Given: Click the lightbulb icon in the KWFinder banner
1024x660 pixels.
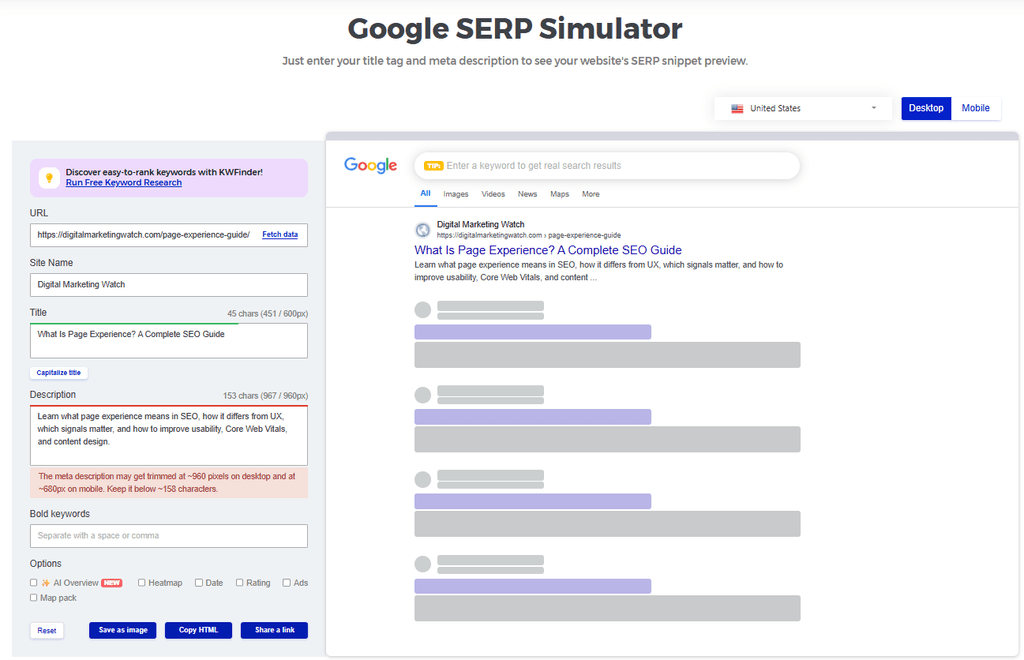Looking at the screenshot, I should [49, 178].
